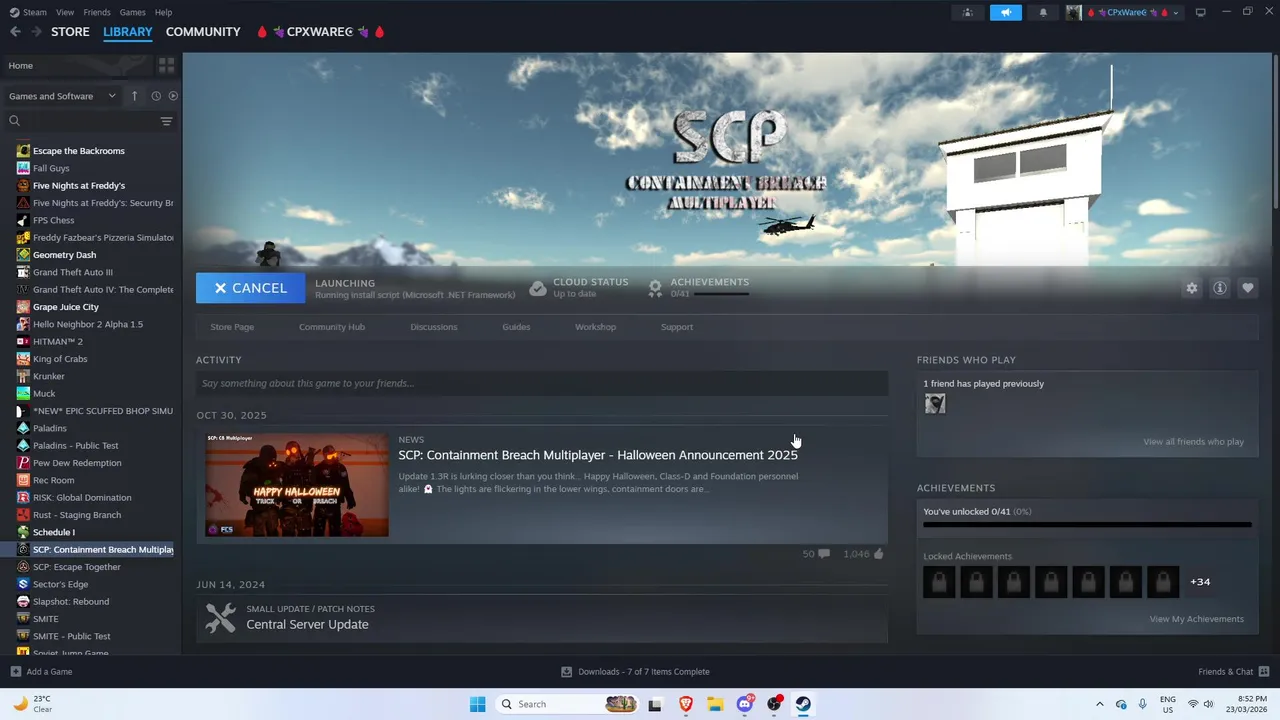Screen dimensions: 1280x720
Task: Open the Support link
Action: pyautogui.click(x=677, y=327)
